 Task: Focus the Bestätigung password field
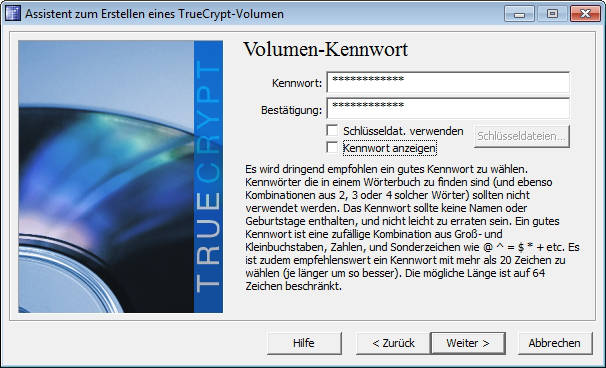click(x=448, y=108)
